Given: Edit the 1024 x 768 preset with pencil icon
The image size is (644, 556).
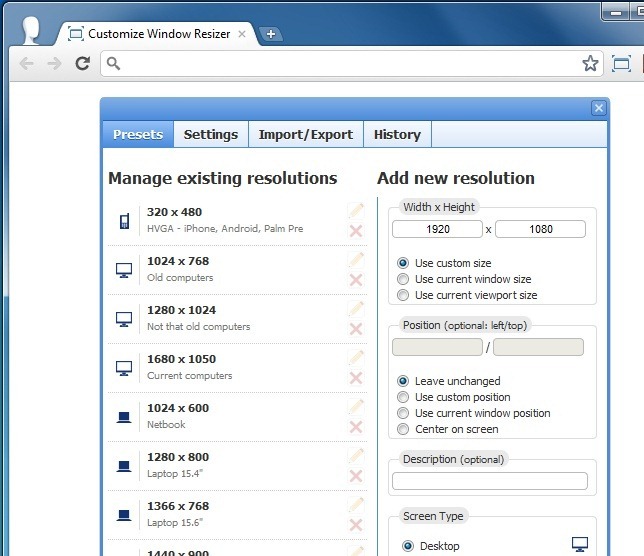Looking at the screenshot, I should point(356,260).
